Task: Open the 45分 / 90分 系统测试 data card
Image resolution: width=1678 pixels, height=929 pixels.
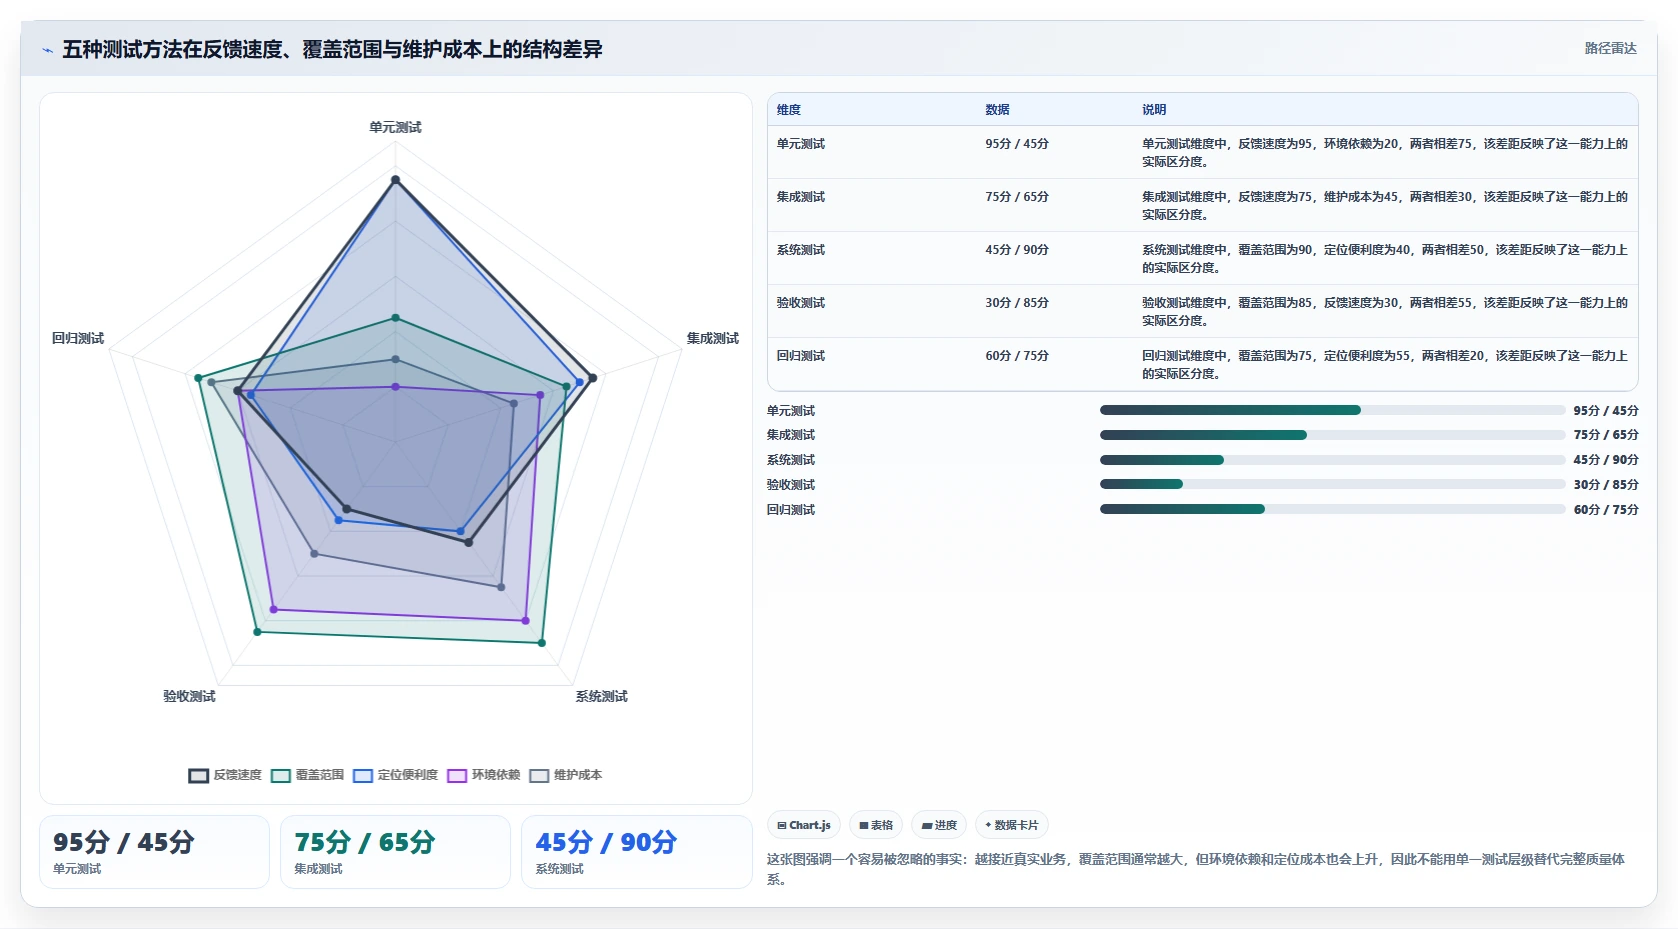Action: (636, 852)
